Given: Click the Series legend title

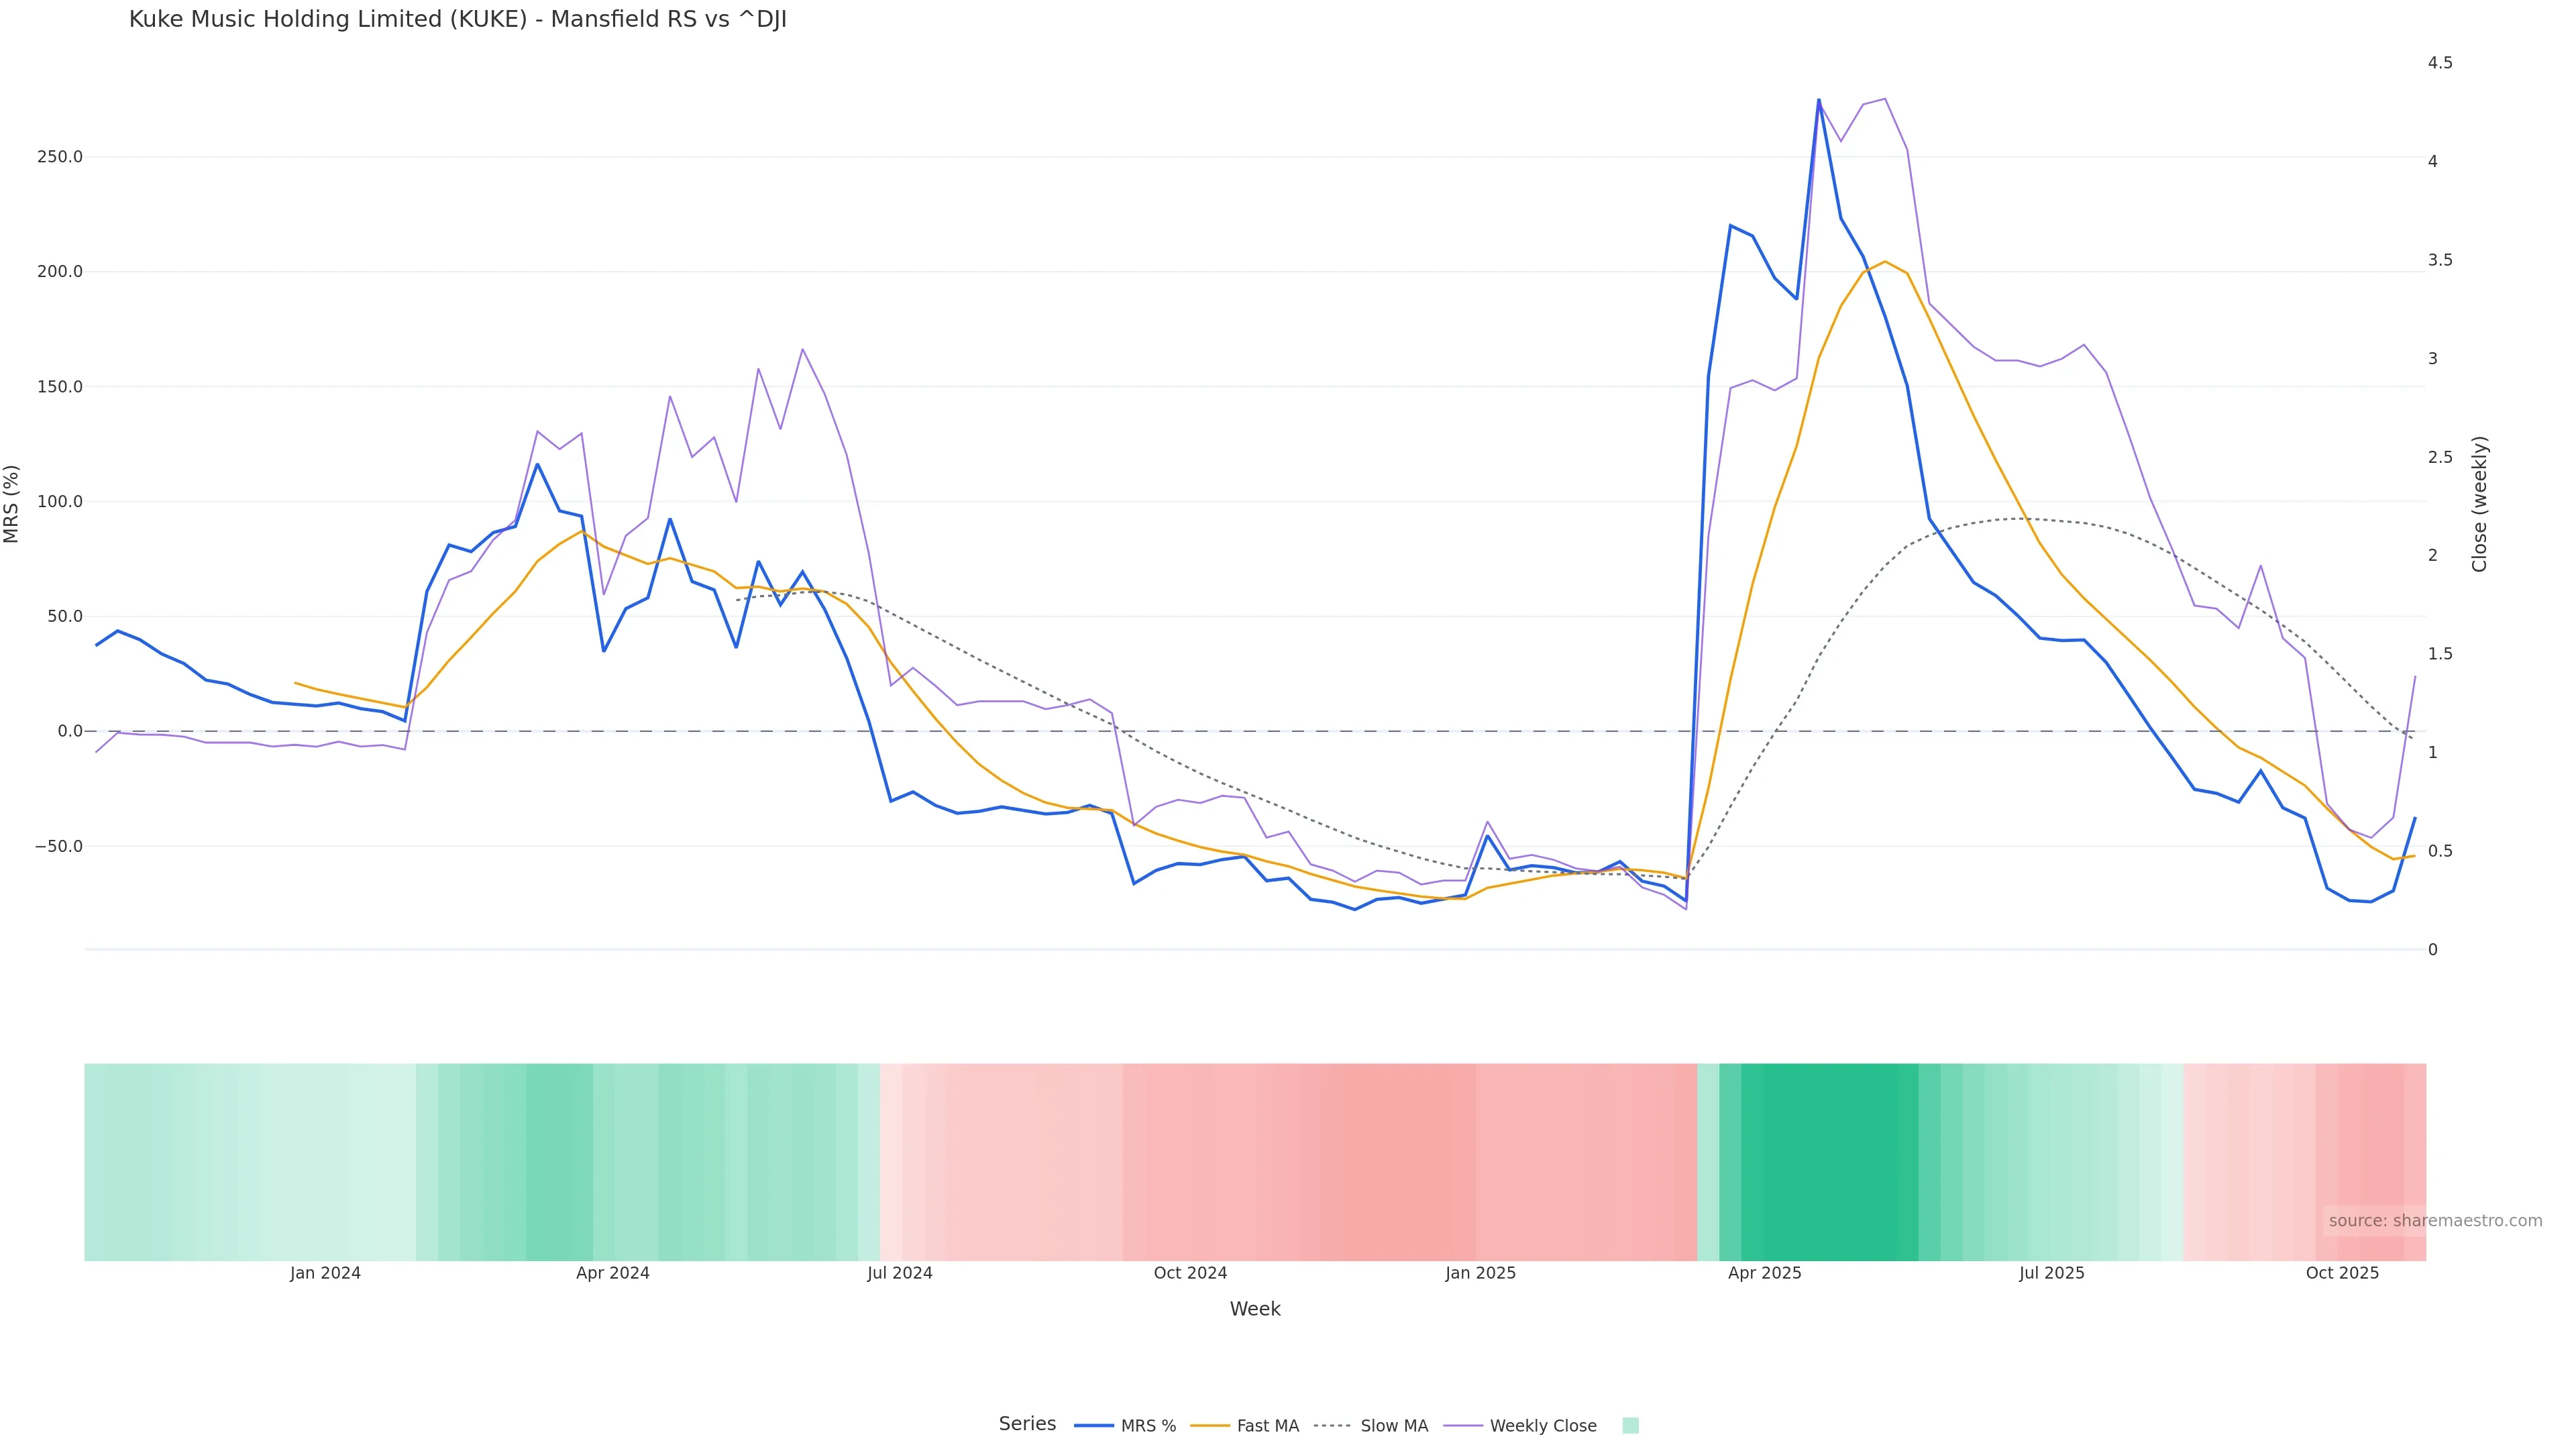Looking at the screenshot, I should point(1027,1424).
